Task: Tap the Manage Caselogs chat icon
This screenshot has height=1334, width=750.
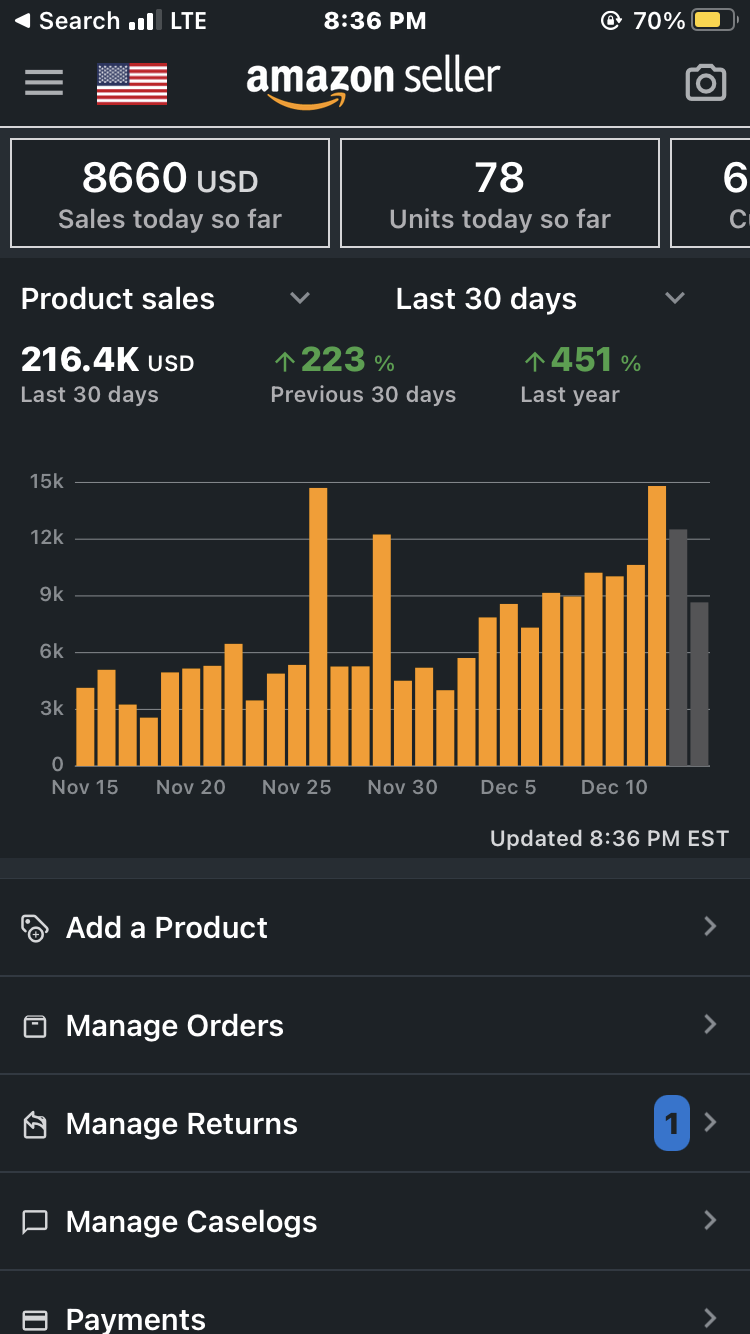Action: click(x=35, y=1222)
